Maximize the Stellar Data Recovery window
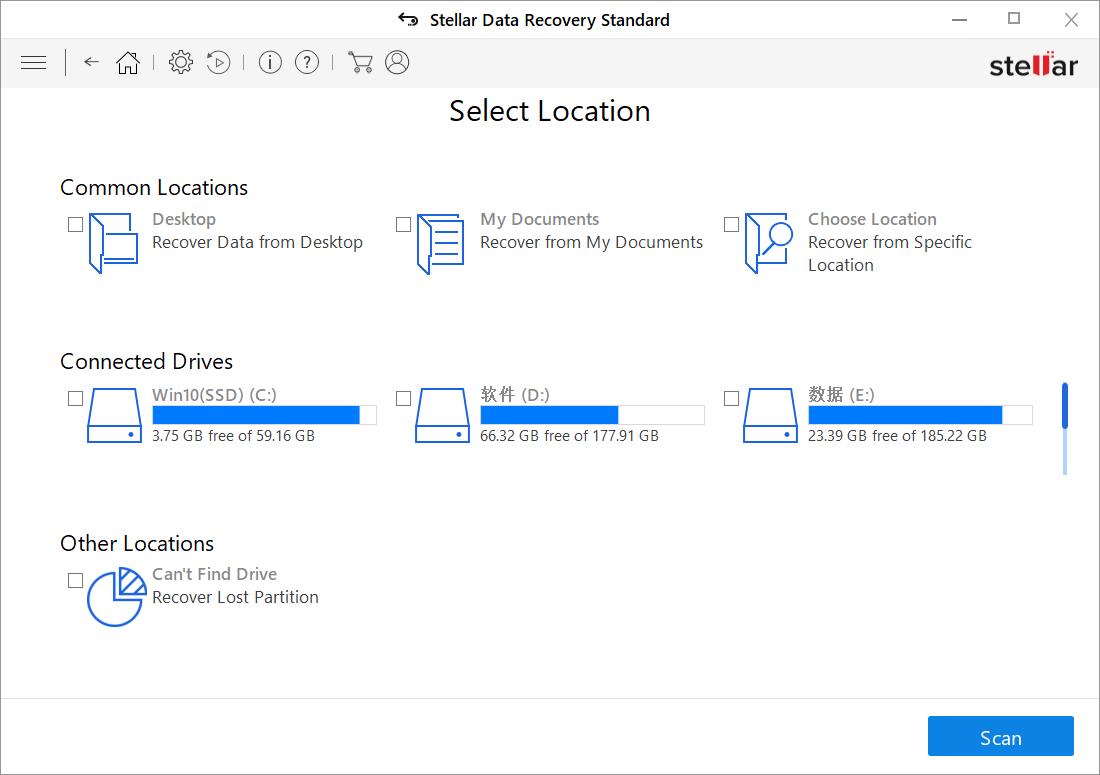The height and width of the screenshot is (775, 1100). [1014, 19]
